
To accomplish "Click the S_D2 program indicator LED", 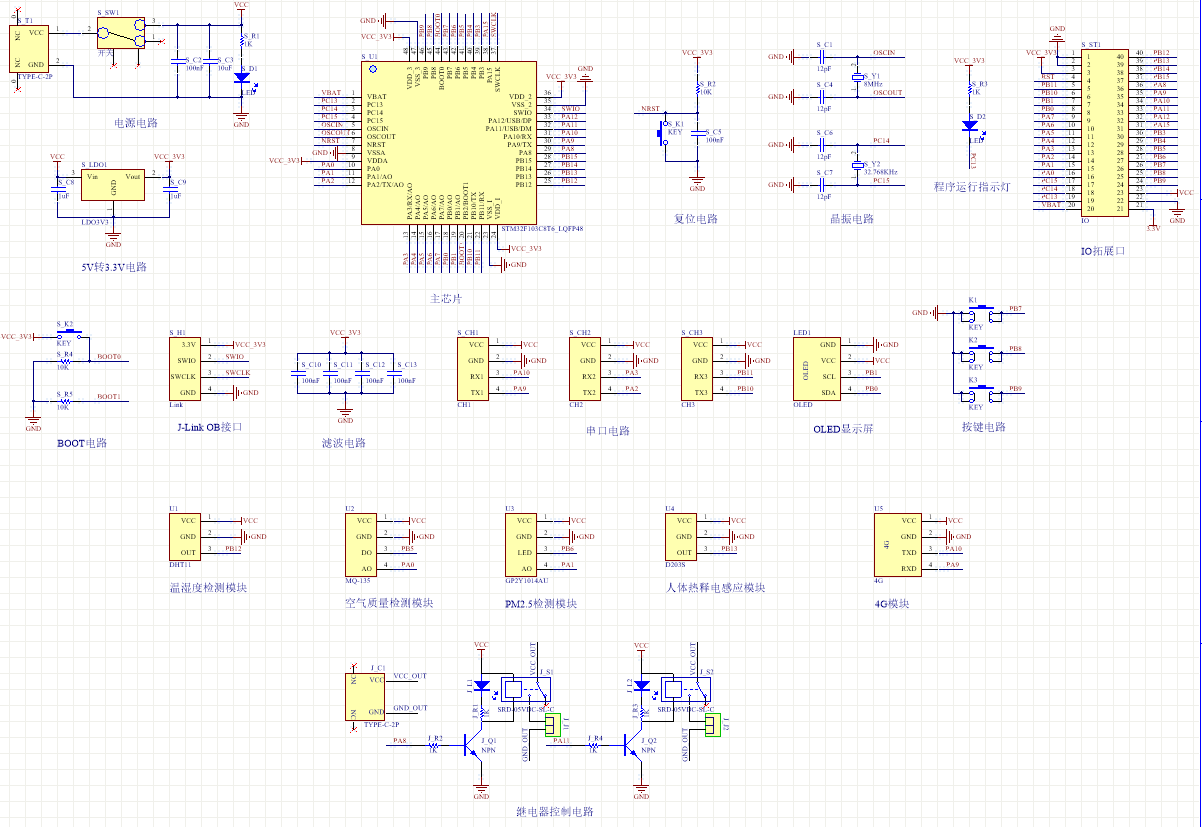I will [x=969, y=126].
